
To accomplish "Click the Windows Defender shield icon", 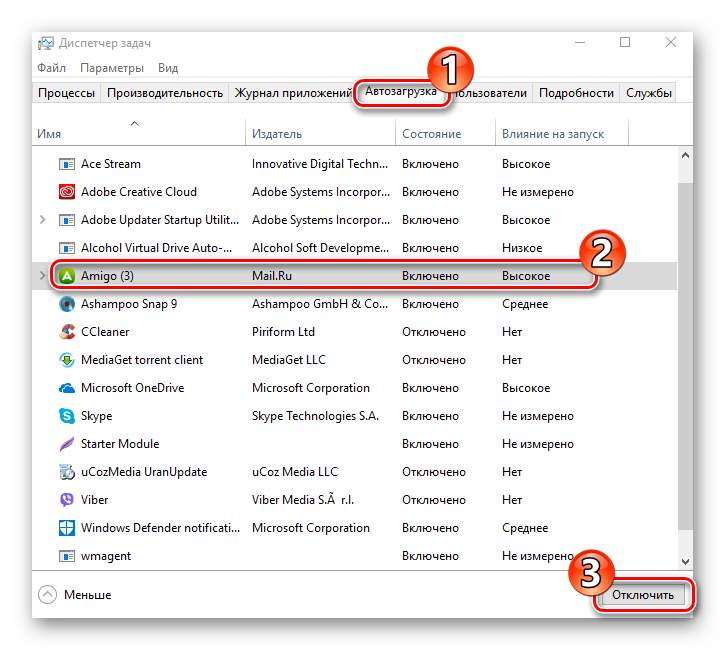I will pos(67,528).
